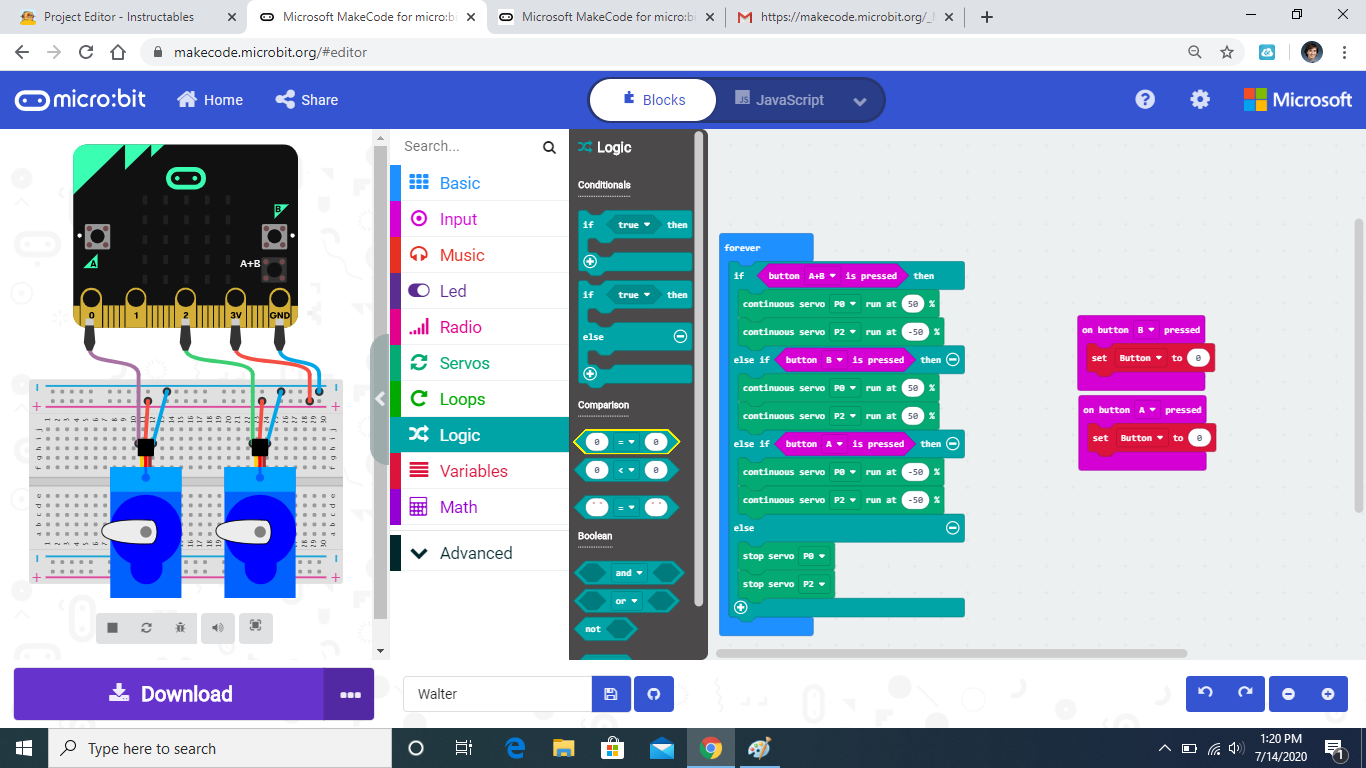The height and width of the screenshot is (768, 1366).
Task: Open button A dropdown in else-if block
Action: [x=835, y=444]
